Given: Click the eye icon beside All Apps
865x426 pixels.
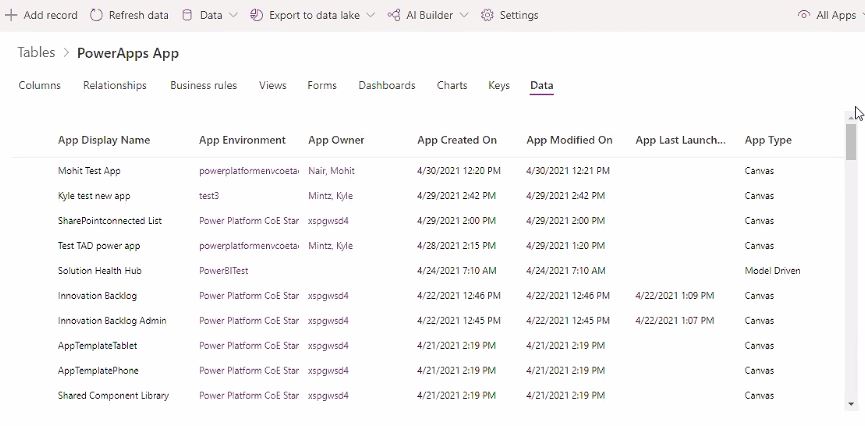Looking at the screenshot, I should (x=804, y=15).
